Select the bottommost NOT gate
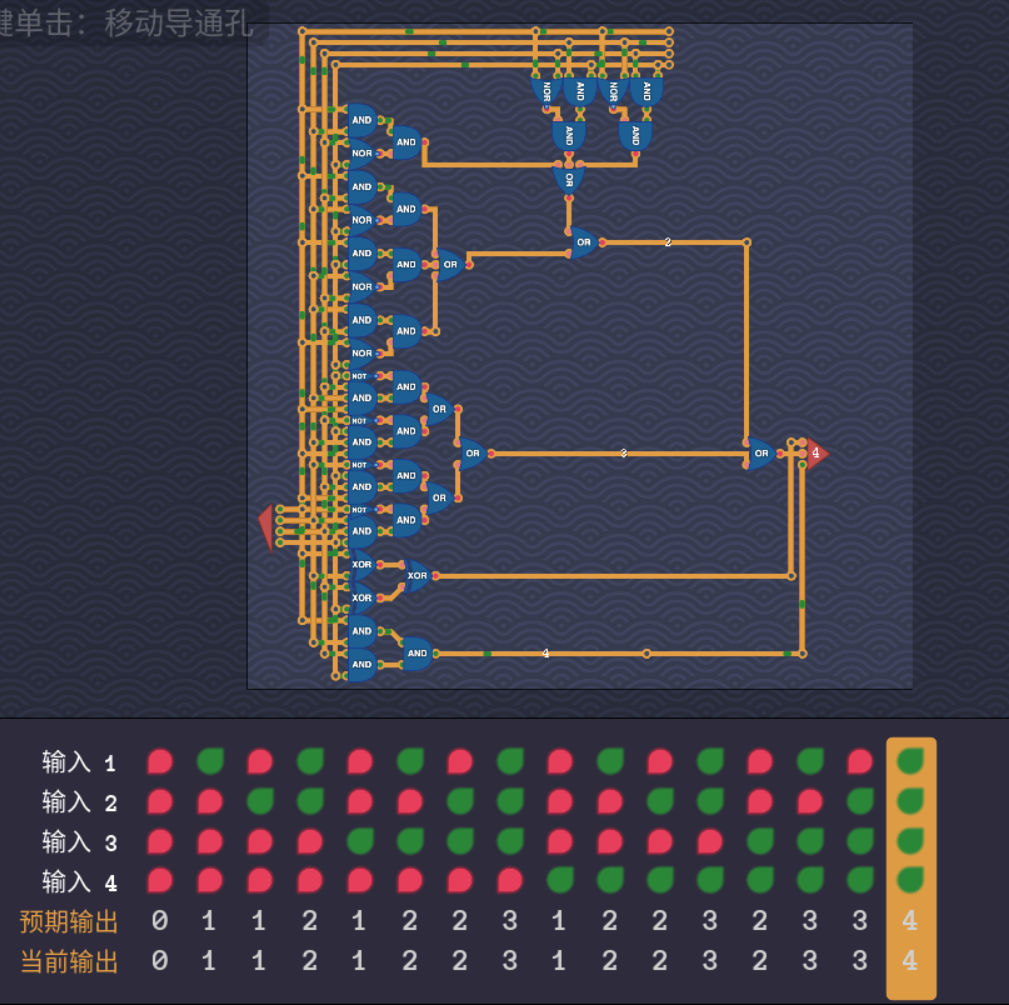This screenshot has width=1009, height=1005. coord(360,510)
